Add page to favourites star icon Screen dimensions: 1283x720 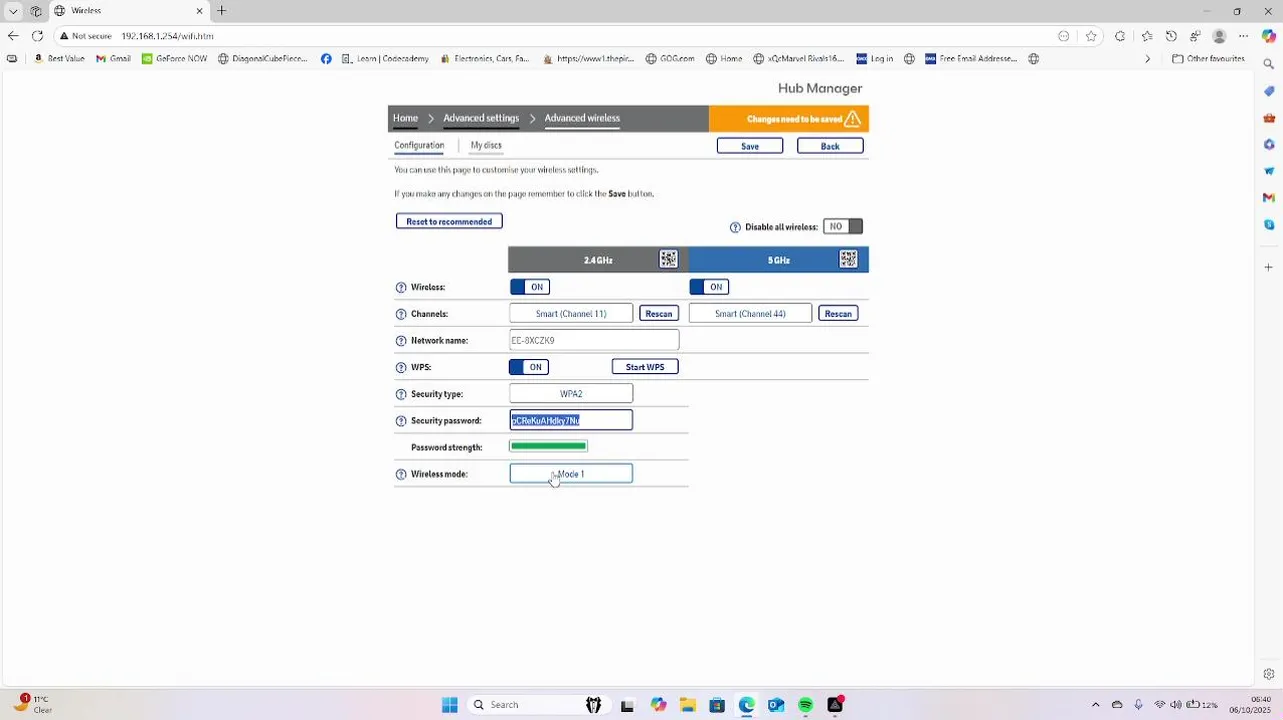pyautogui.click(x=1091, y=36)
